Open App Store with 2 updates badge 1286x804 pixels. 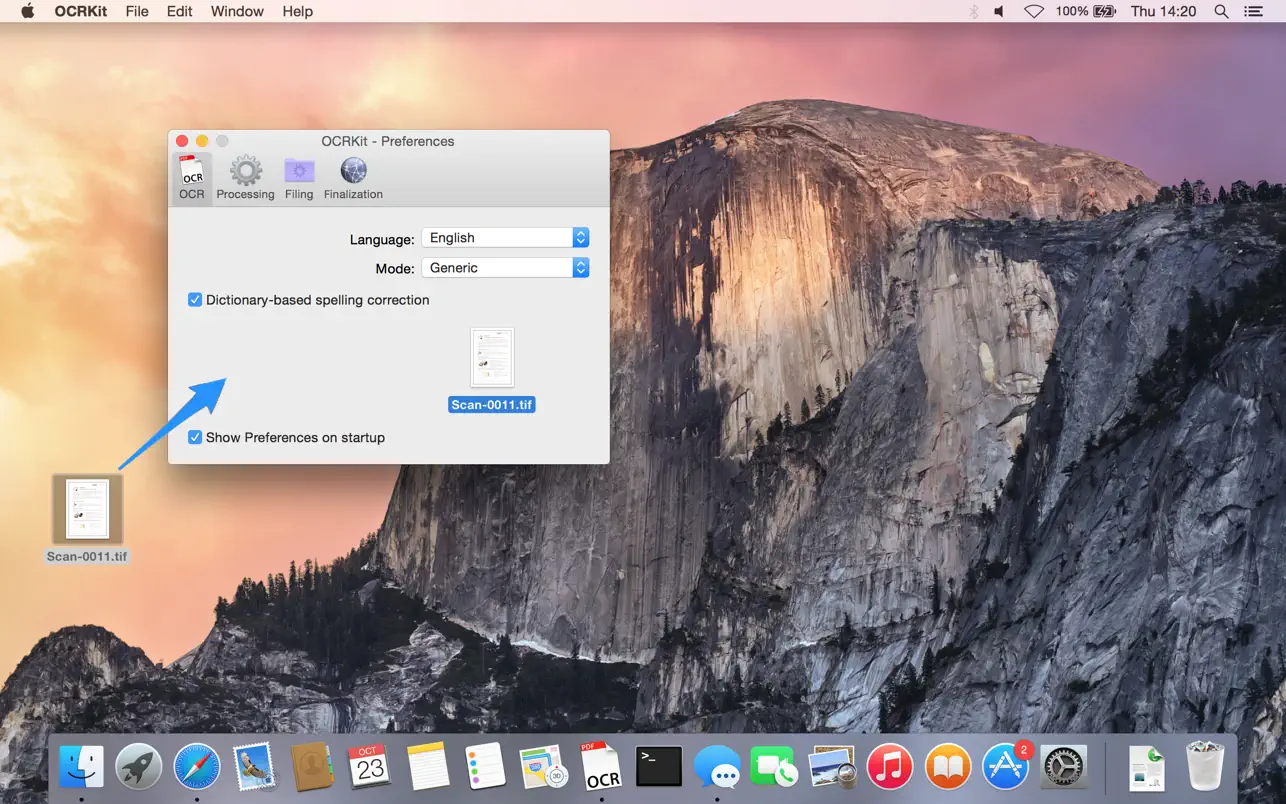click(x=1006, y=767)
